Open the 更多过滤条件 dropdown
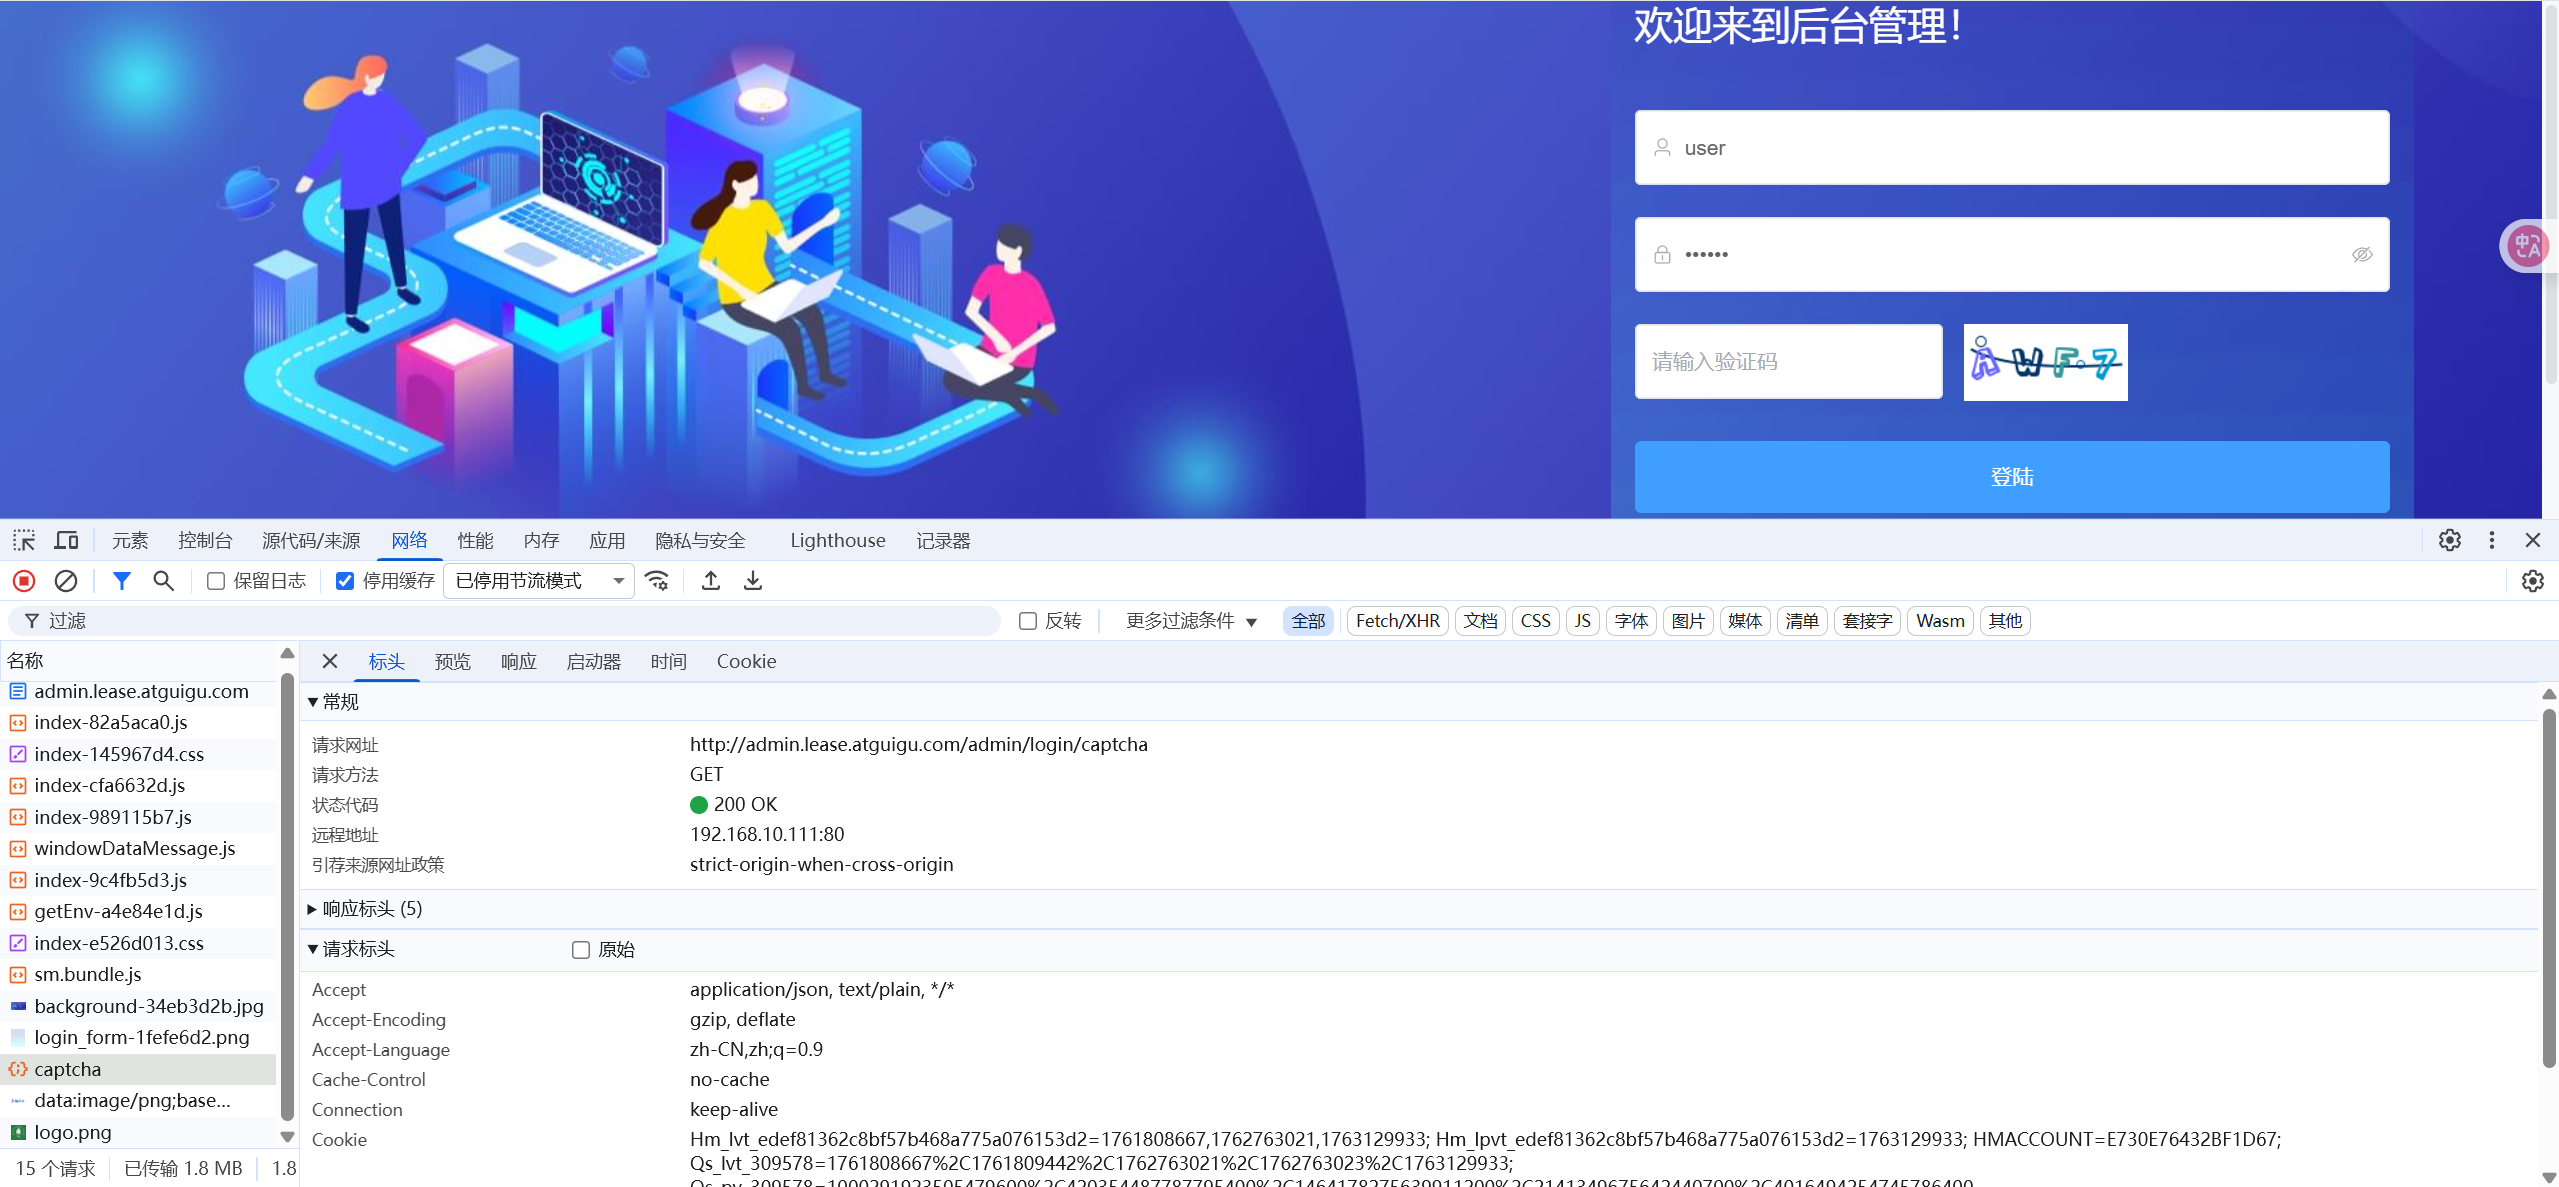Screen dimensions: 2559x1187 pos(1189,620)
